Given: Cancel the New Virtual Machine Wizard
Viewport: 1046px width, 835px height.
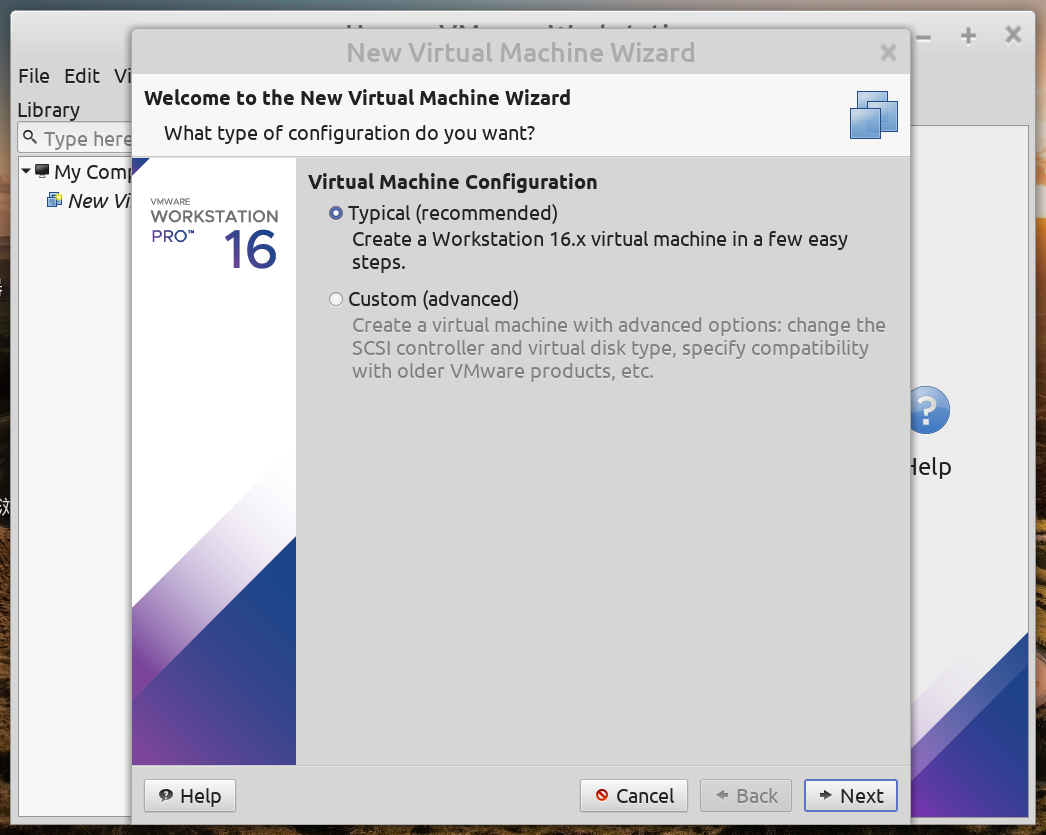Looking at the screenshot, I should tap(634, 796).
